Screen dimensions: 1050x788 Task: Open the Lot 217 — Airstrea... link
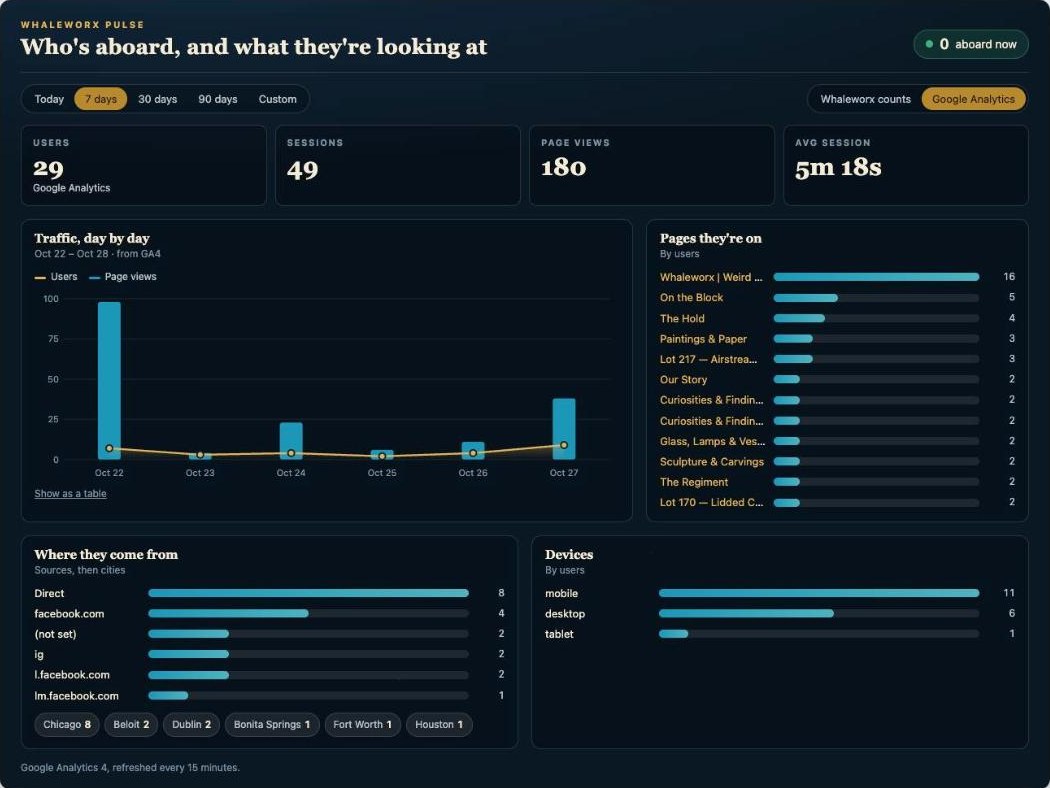[x=708, y=359]
